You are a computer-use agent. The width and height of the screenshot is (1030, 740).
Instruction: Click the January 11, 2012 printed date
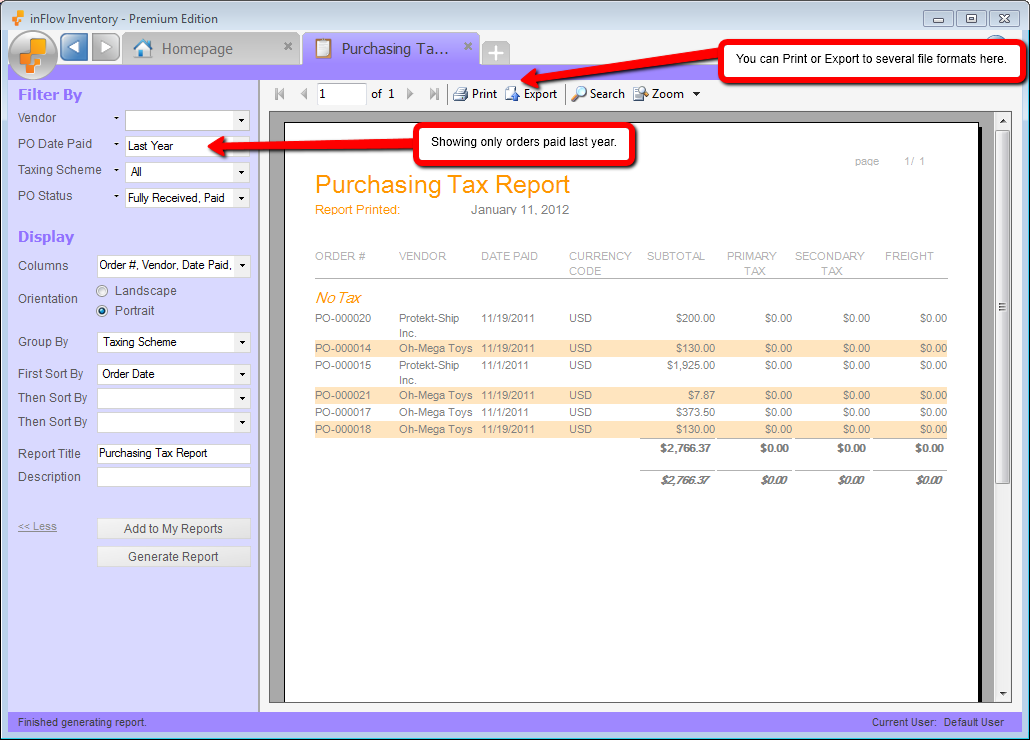(520, 210)
